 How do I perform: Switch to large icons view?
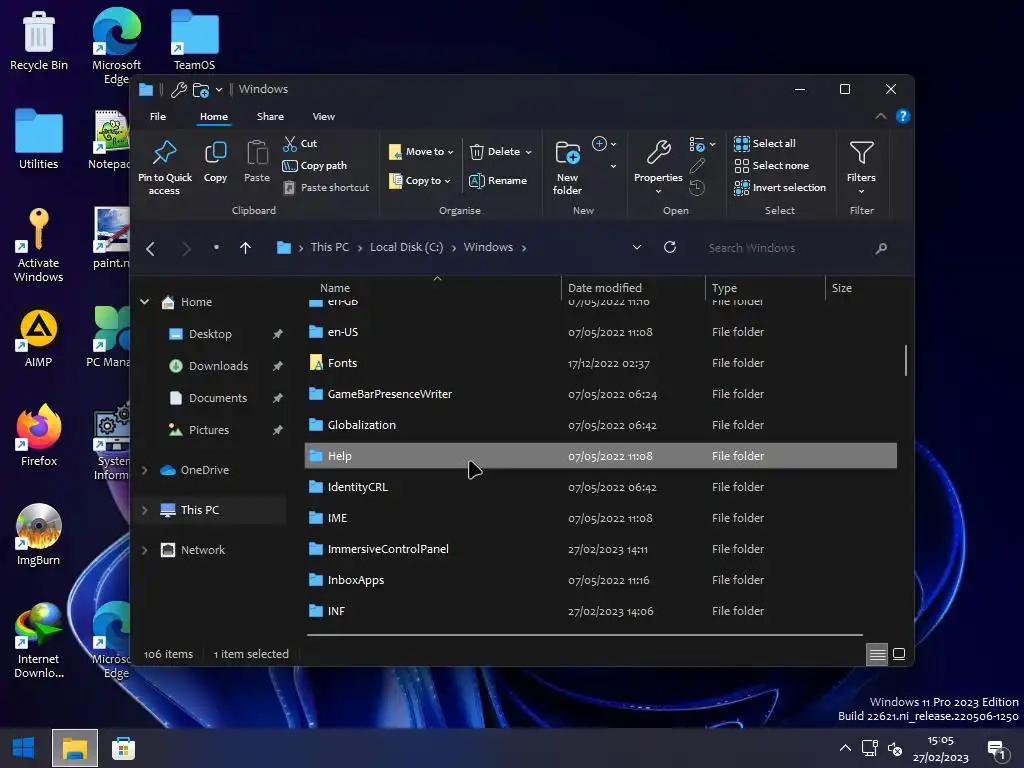tap(899, 654)
